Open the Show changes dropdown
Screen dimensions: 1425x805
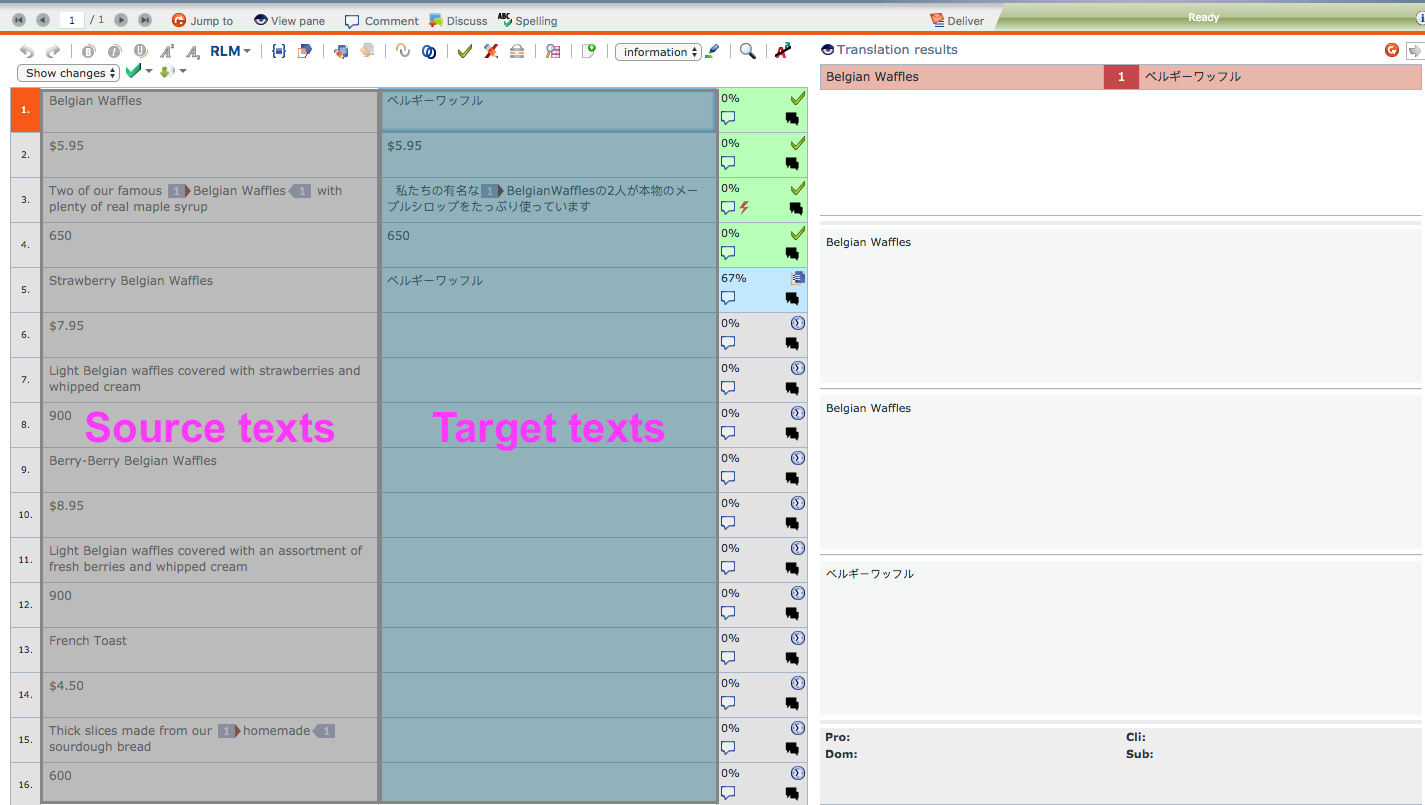[x=67, y=72]
